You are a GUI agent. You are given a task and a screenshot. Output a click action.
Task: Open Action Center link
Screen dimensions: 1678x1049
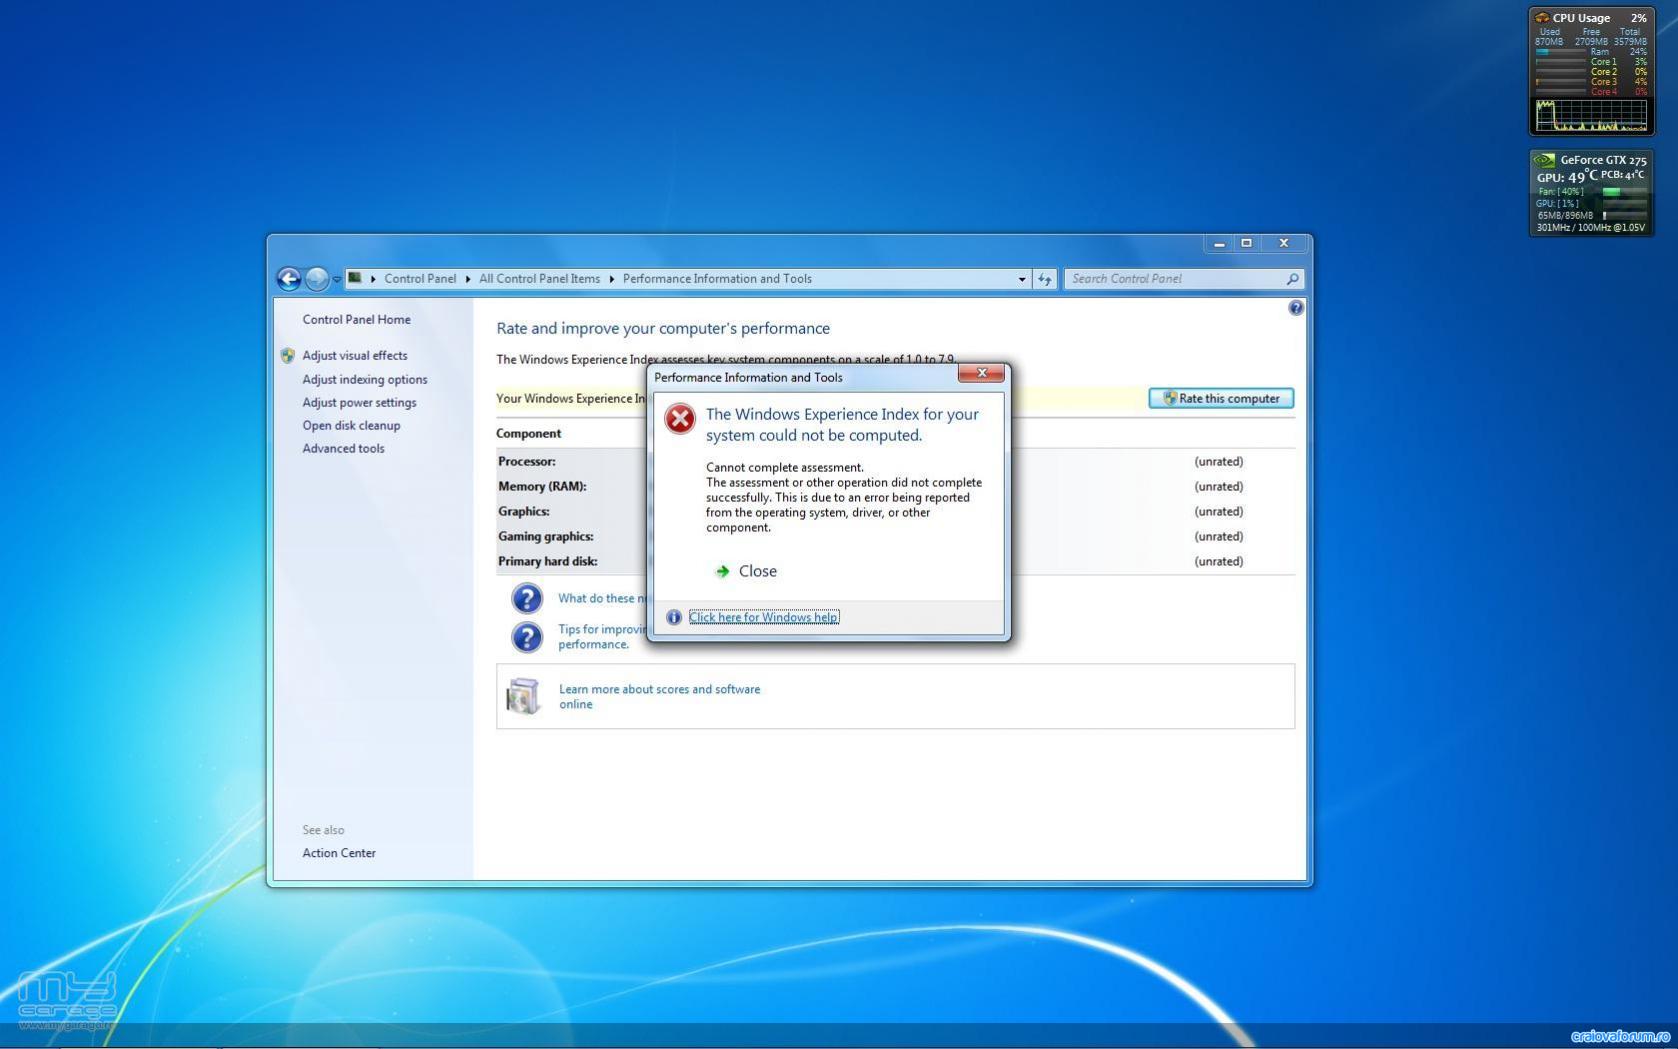[339, 853]
